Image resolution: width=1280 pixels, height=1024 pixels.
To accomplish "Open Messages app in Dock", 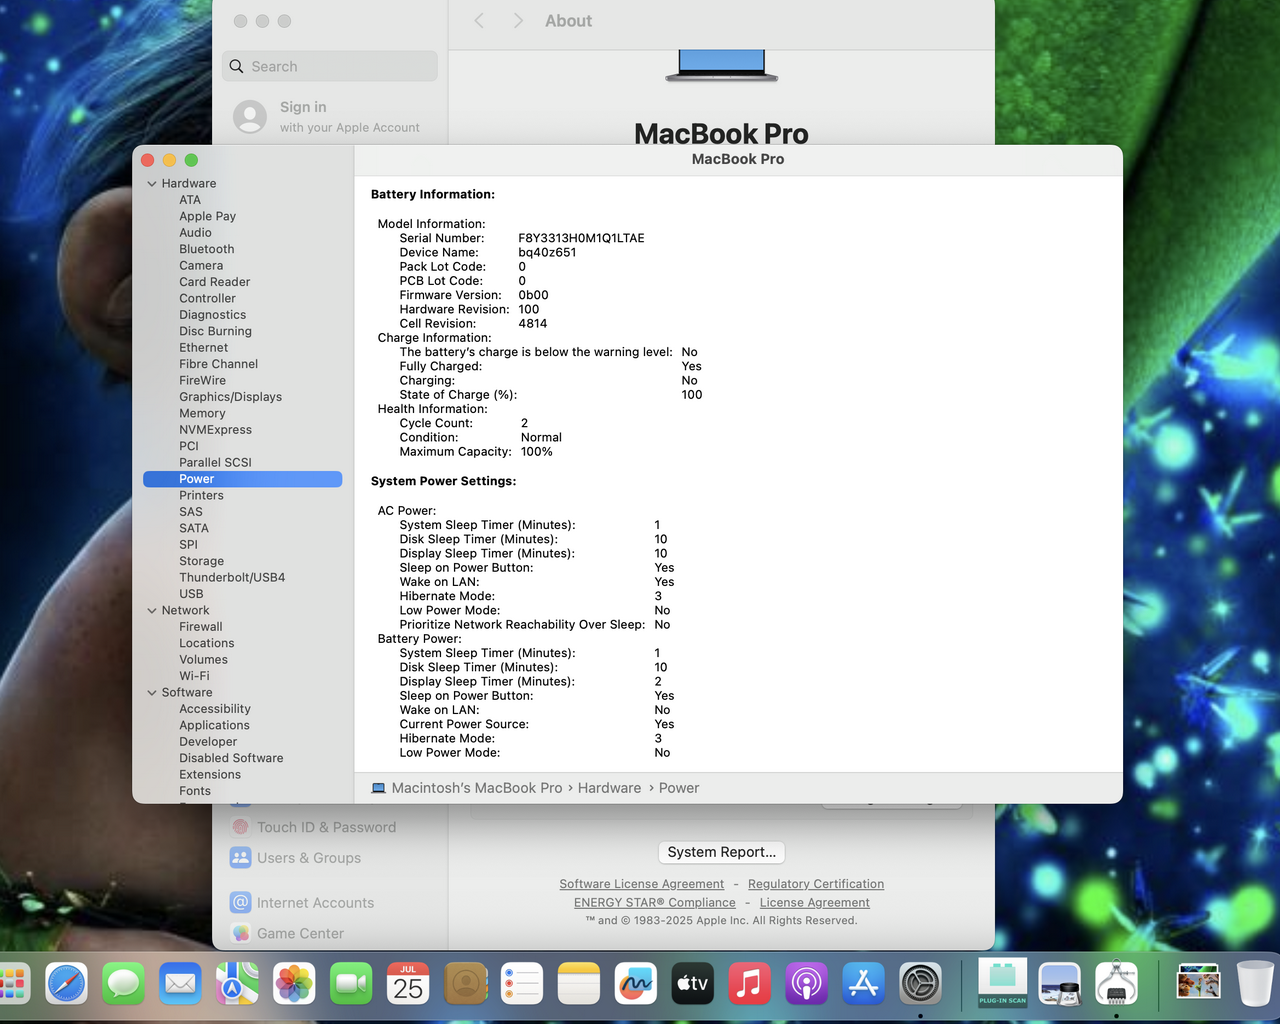I will tap(124, 984).
